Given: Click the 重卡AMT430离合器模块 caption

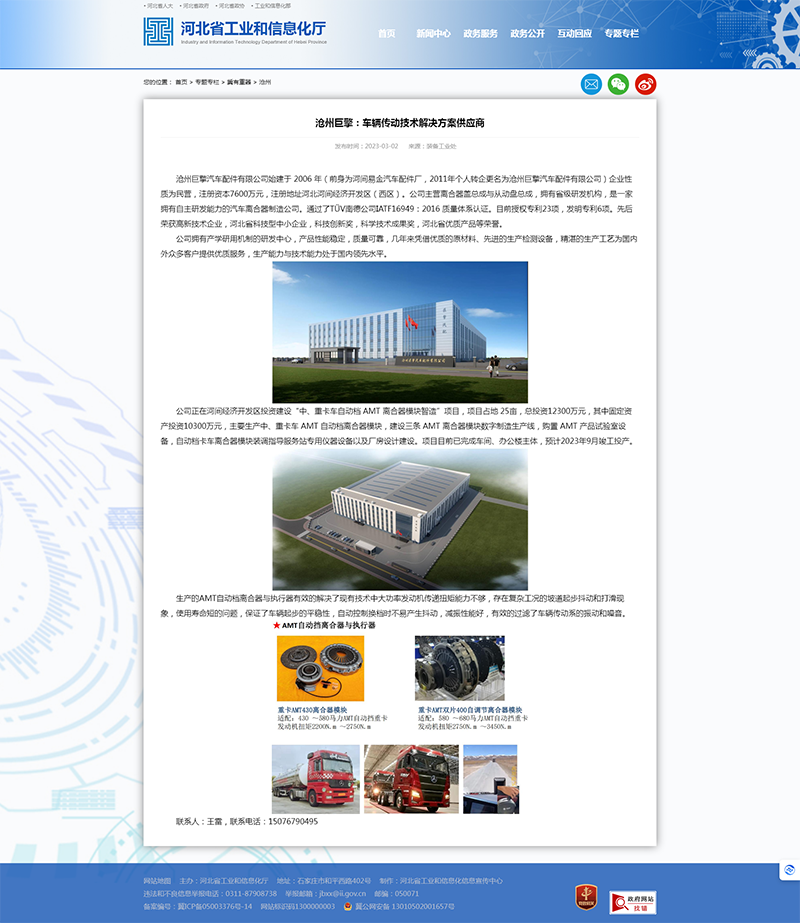Looking at the screenshot, I should (313, 710).
